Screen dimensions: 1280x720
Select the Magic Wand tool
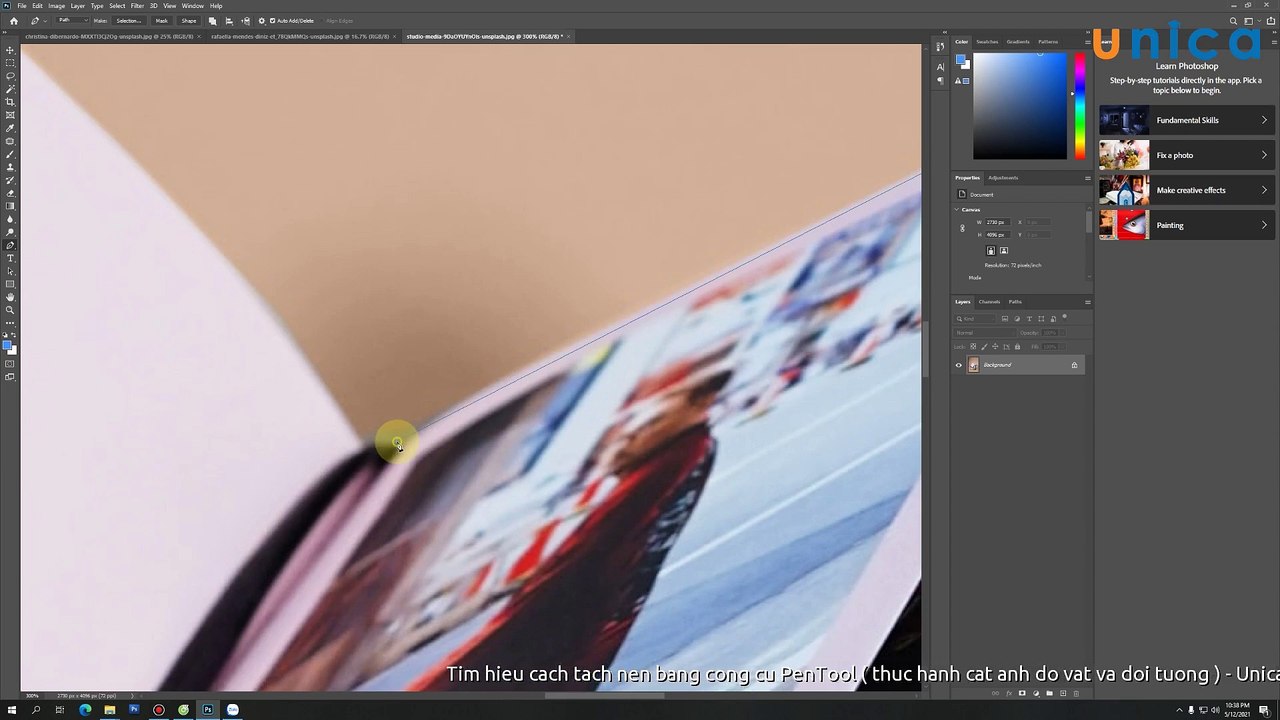[x=10, y=89]
